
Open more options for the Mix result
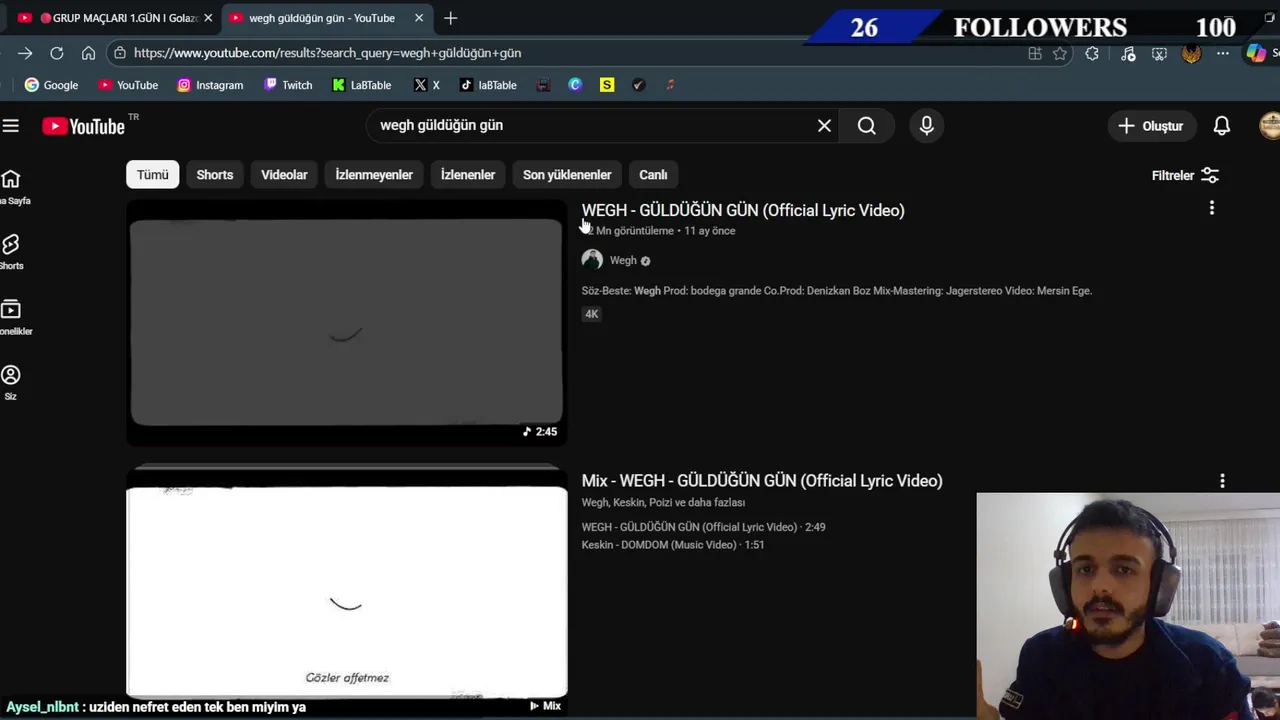[x=1222, y=481]
